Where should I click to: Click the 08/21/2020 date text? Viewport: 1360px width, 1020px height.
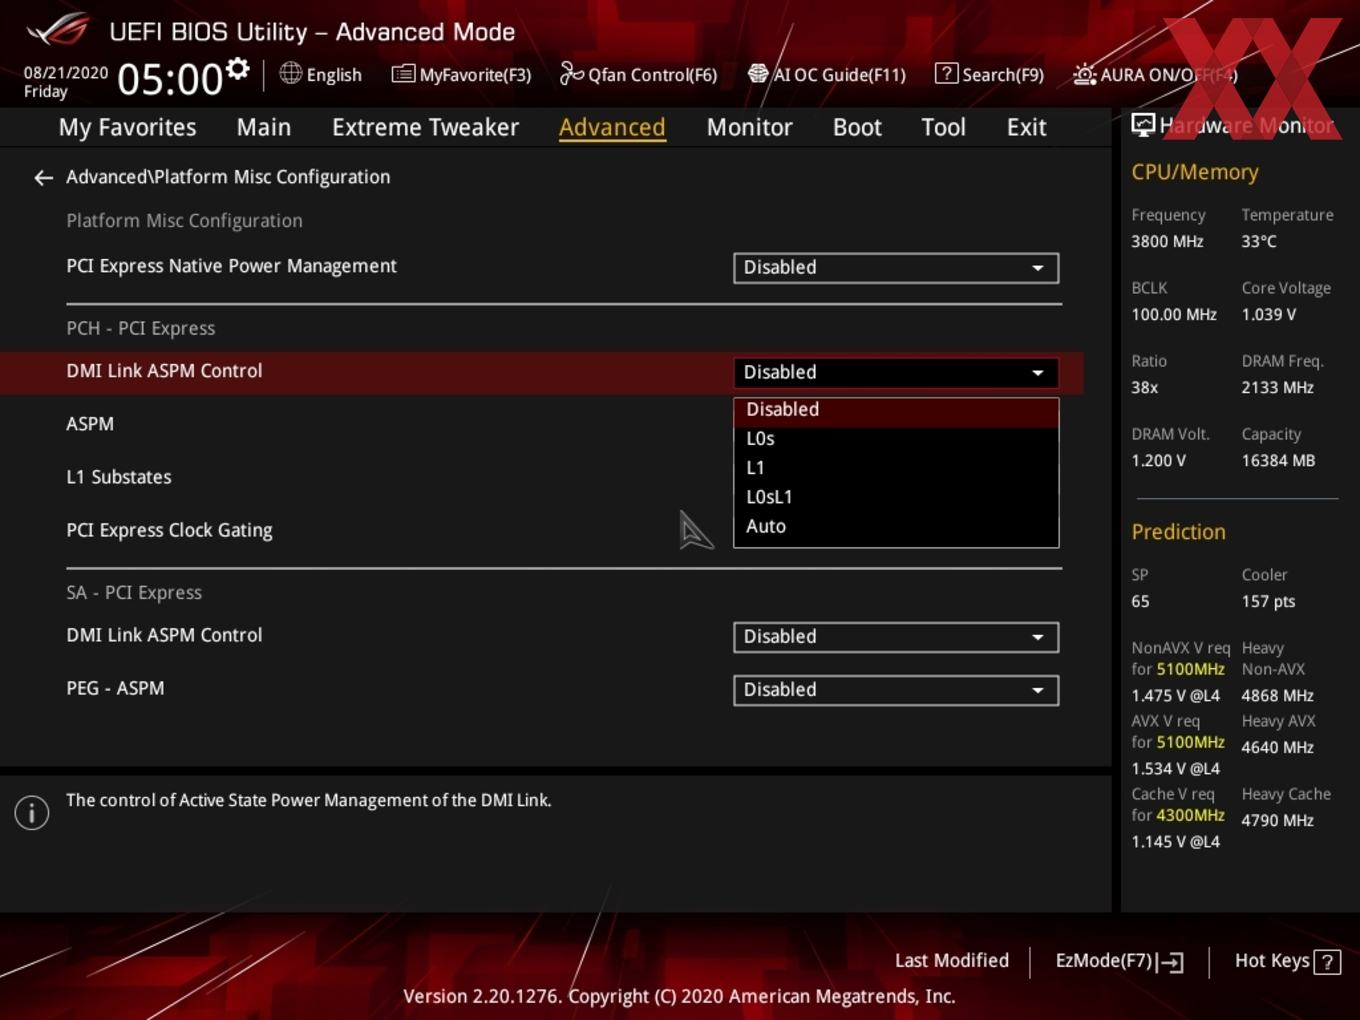pyautogui.click(x=66, y=73)
